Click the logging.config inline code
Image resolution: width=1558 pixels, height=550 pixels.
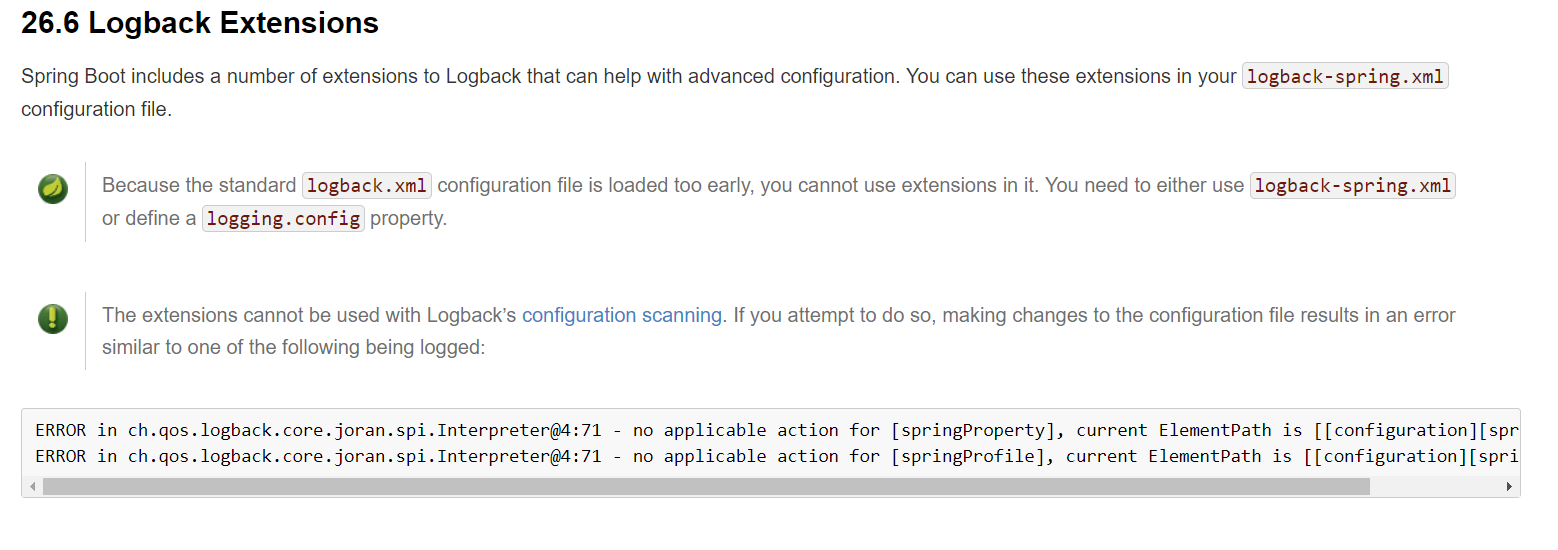pyautogui.click(x=283, y=219)
